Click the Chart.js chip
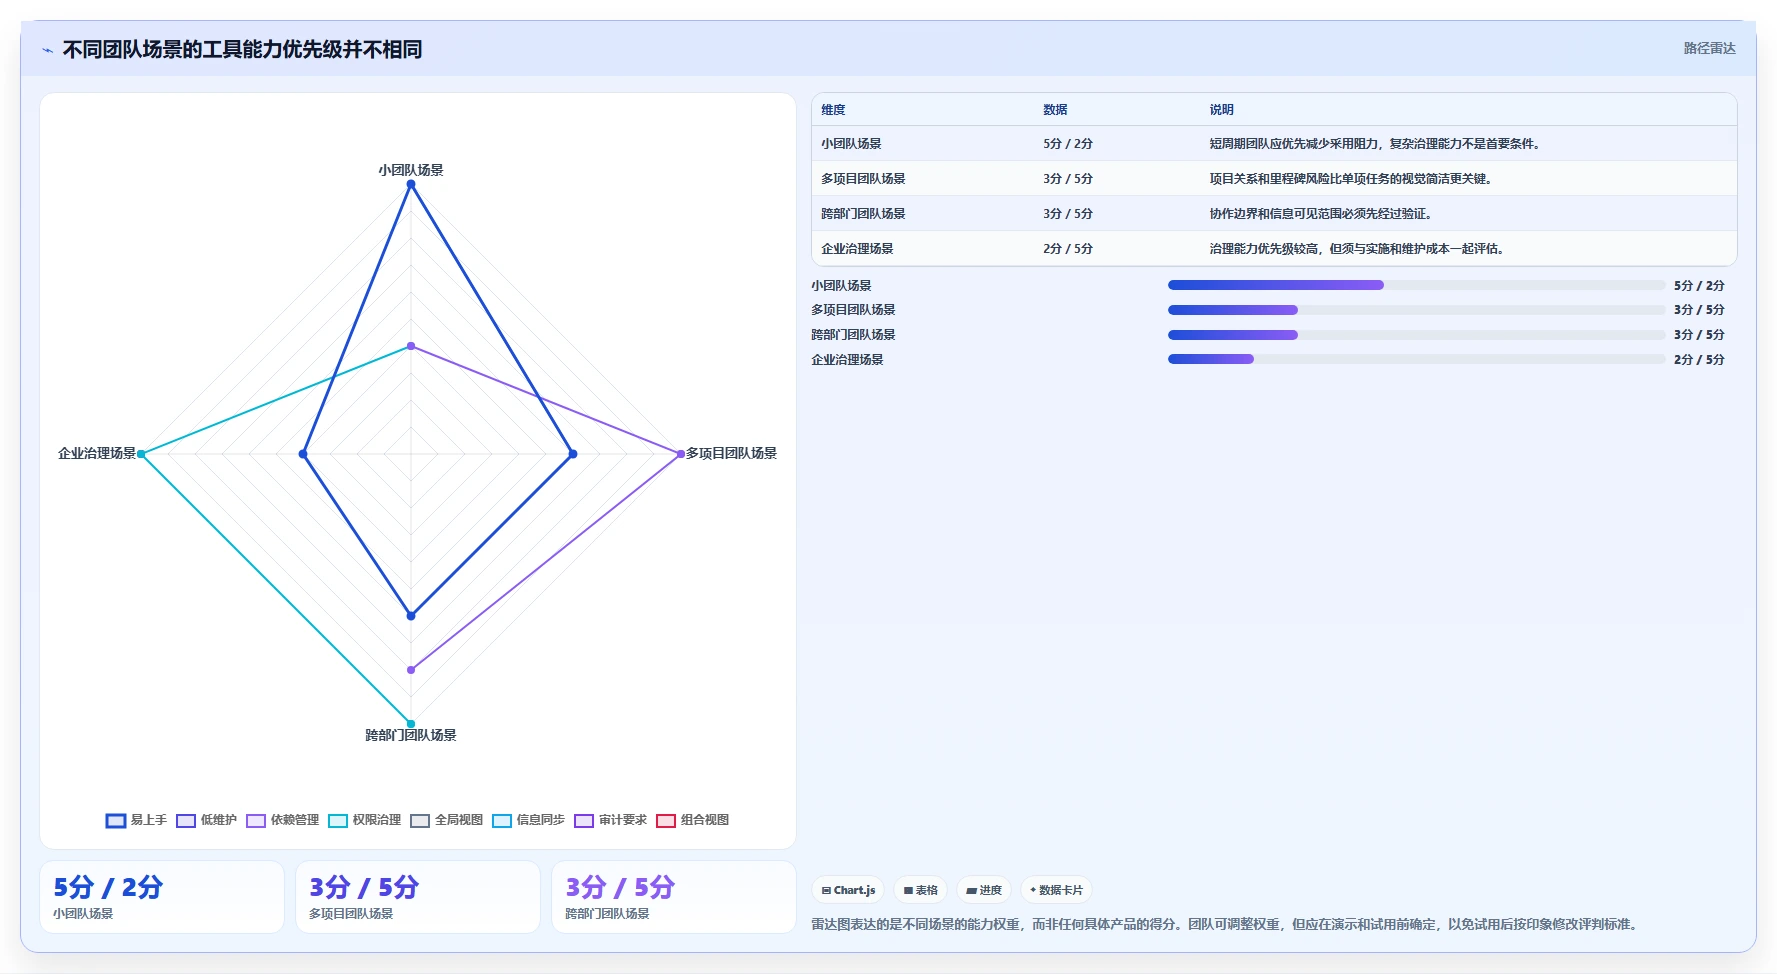Viewport: 1777px width, 974px height. point(848,890)
